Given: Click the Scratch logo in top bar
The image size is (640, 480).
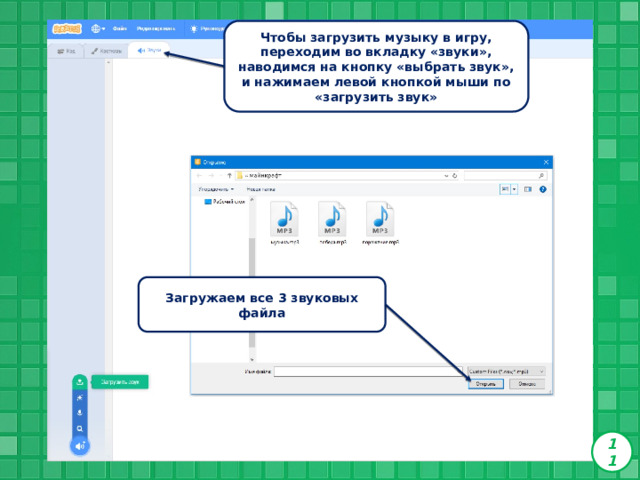Looking at the screenshot, I should [67, 29].
